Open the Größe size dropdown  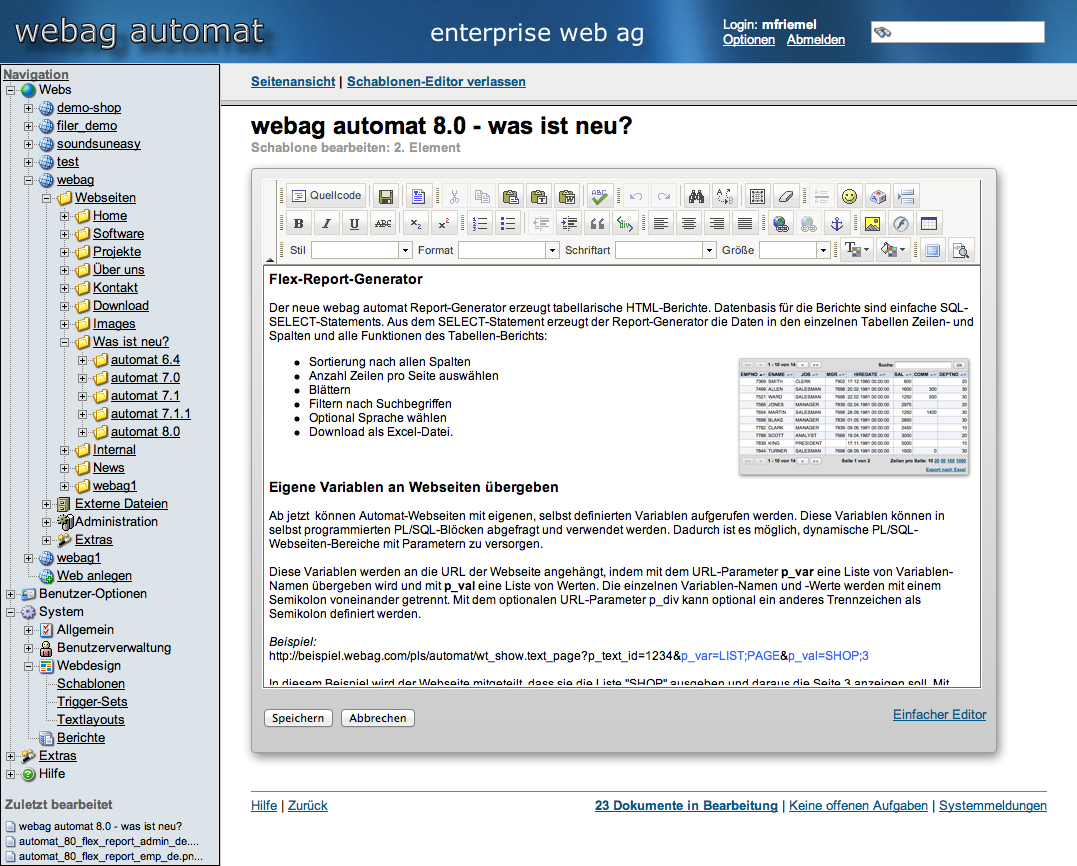click(x=795, y=250)
